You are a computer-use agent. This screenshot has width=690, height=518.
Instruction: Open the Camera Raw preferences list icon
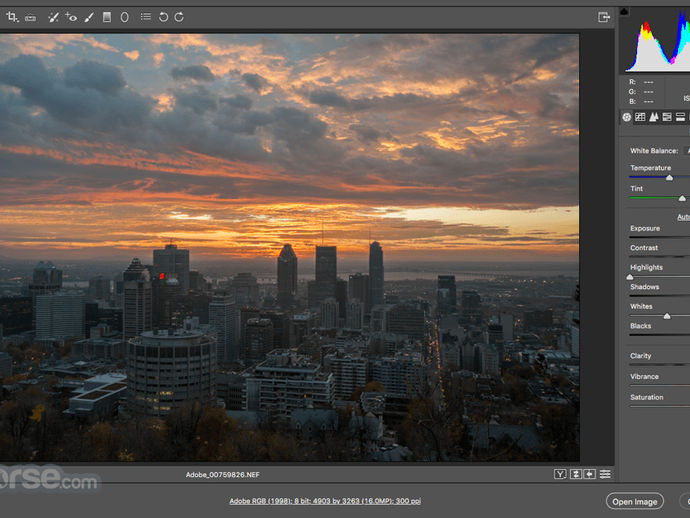146,17
